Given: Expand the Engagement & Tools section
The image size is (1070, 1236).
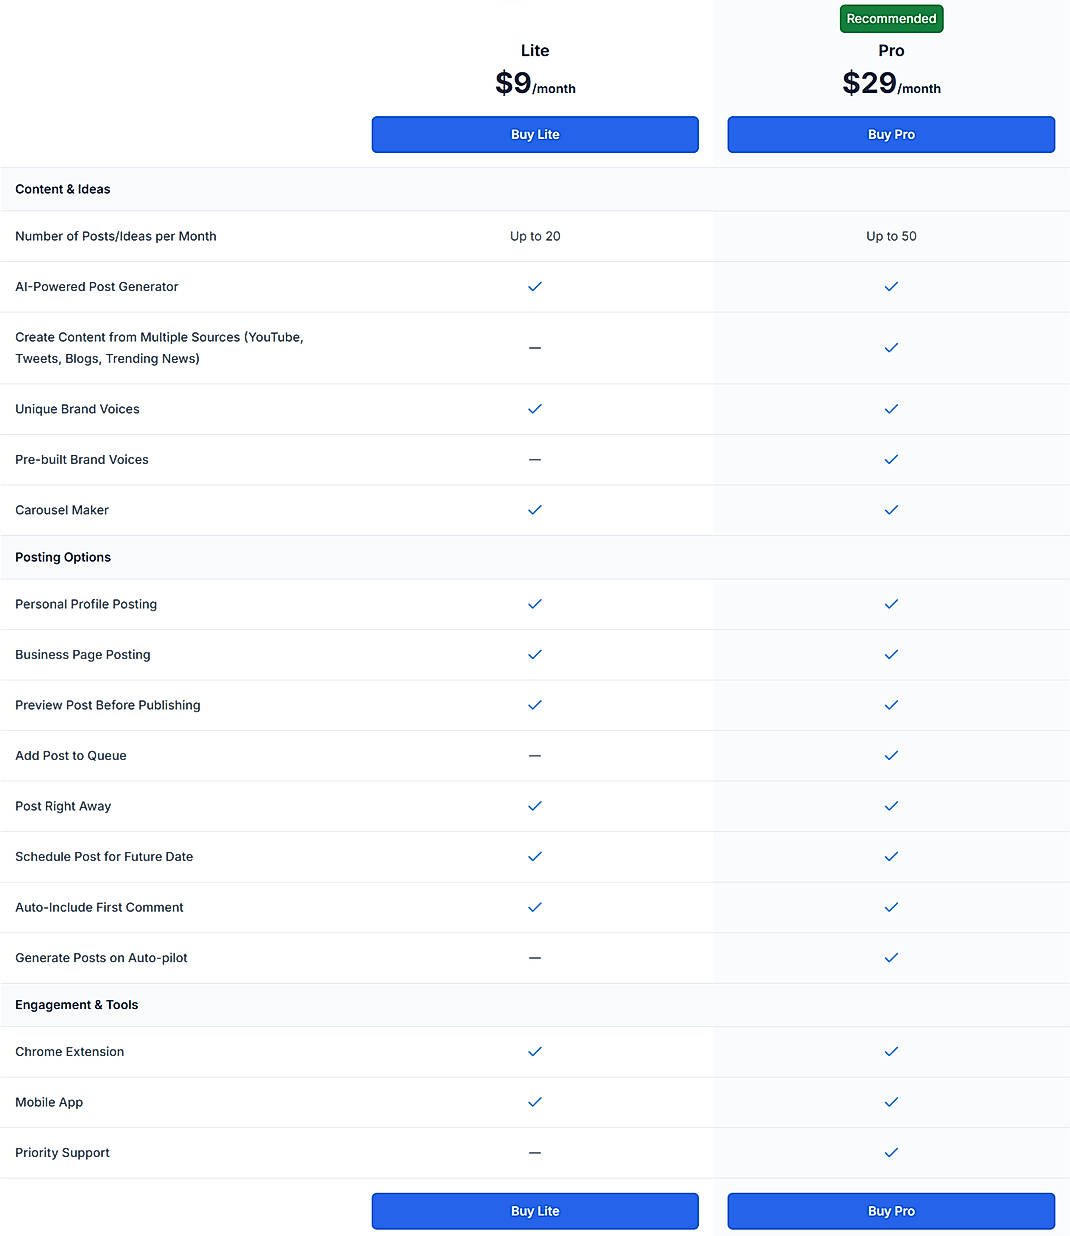Looking at the screenshot, I should click(77, 1005).
